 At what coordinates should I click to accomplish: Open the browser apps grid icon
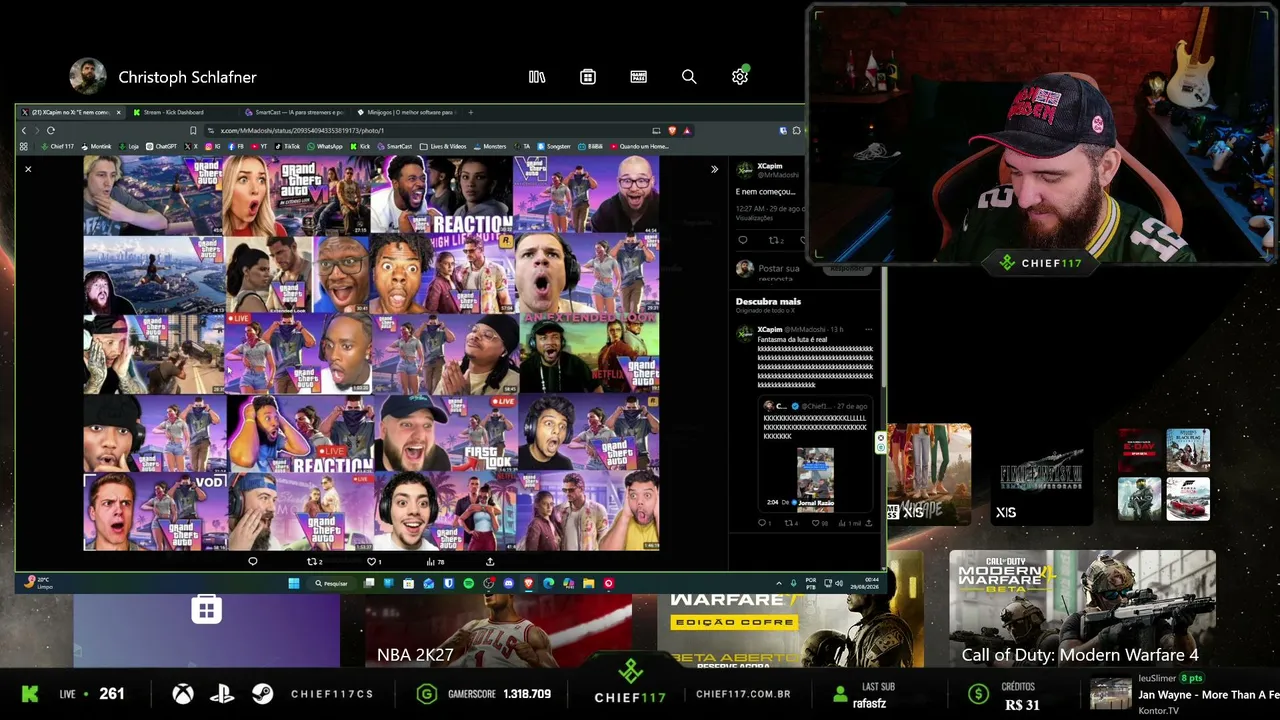tap(24, 146)
